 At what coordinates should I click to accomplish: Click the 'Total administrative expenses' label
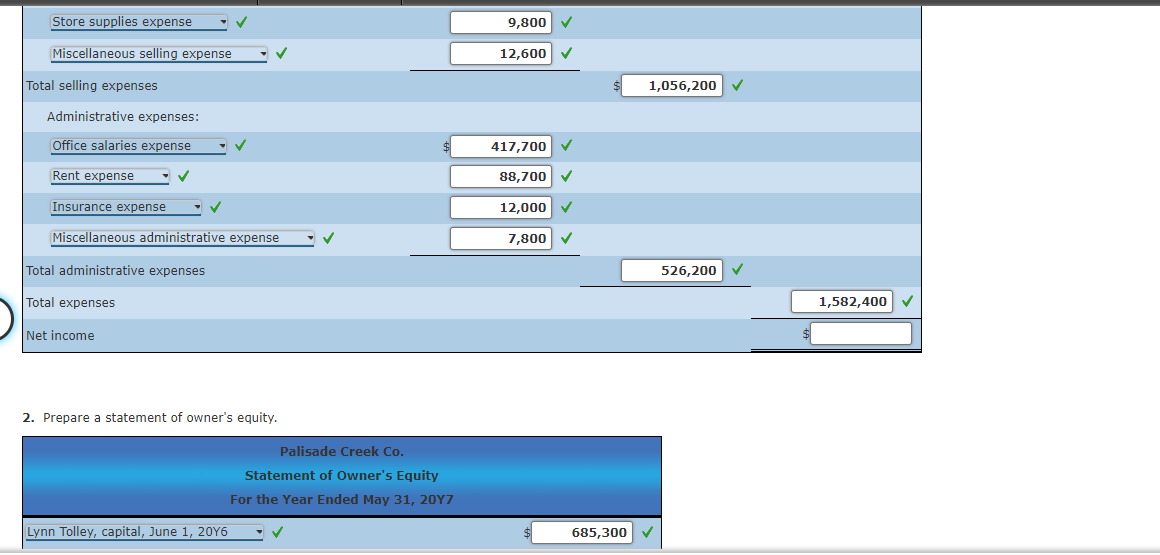point(115,271)
